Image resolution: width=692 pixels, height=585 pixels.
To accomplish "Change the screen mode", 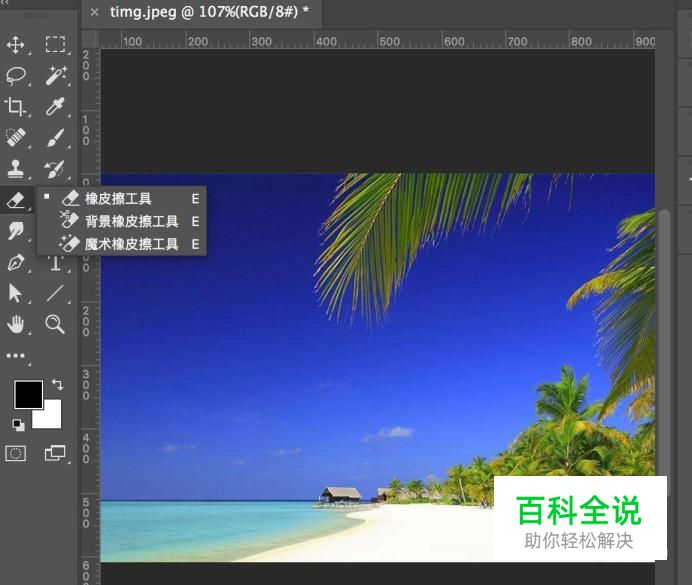I will pyautogui.click(x=55, y=454).
